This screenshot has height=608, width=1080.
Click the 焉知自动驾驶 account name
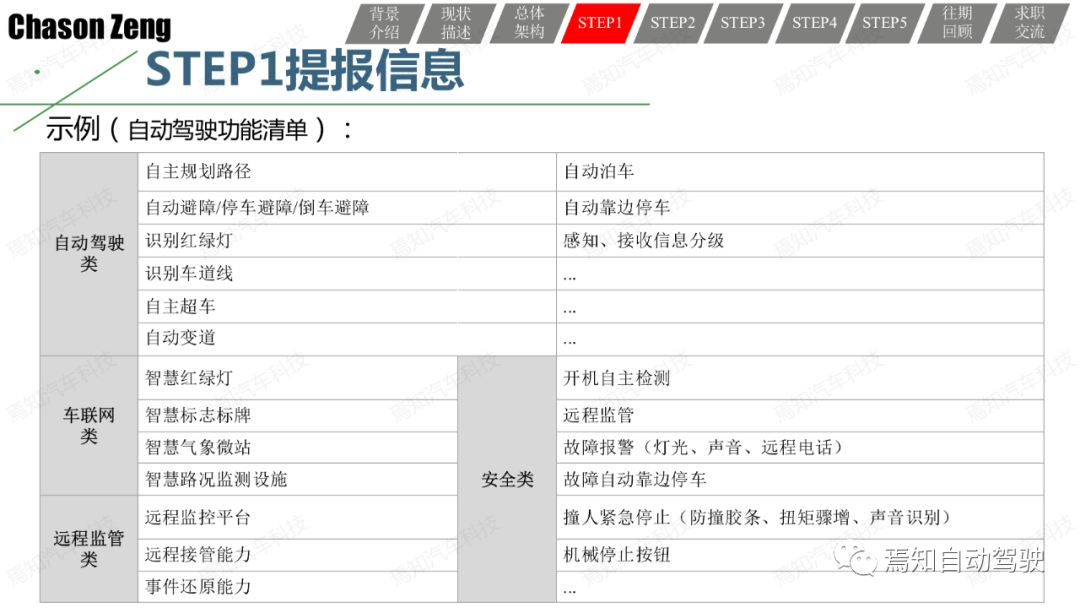tap(963, 560)
